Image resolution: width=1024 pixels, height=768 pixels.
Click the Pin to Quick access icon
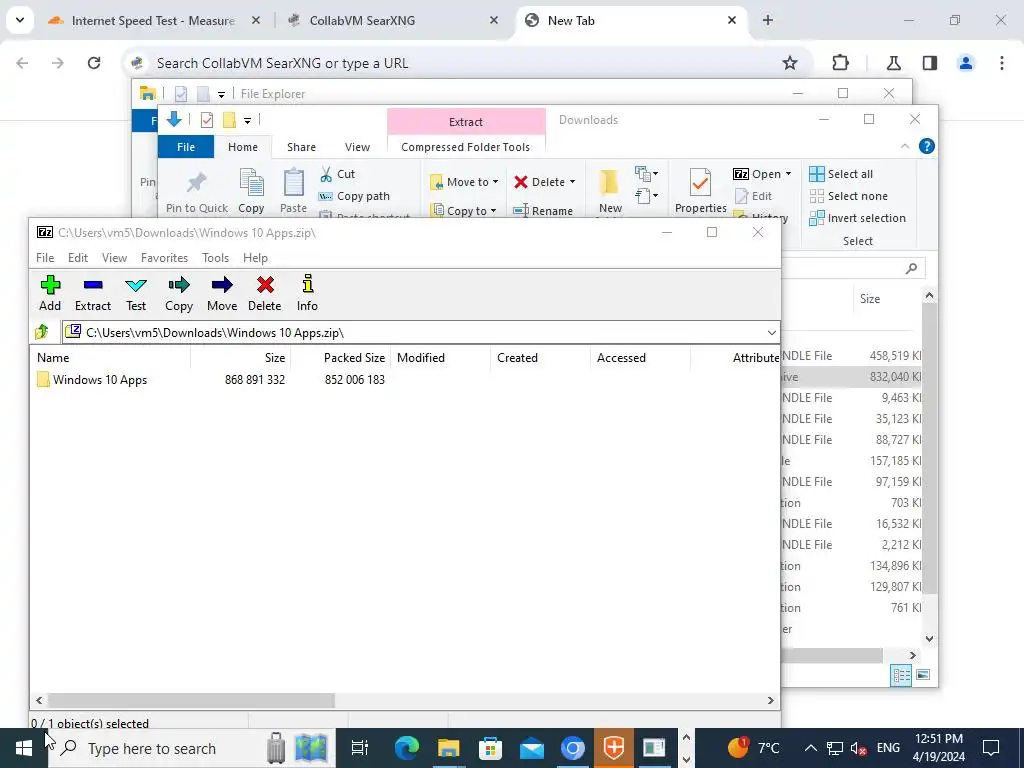point(197,183)
